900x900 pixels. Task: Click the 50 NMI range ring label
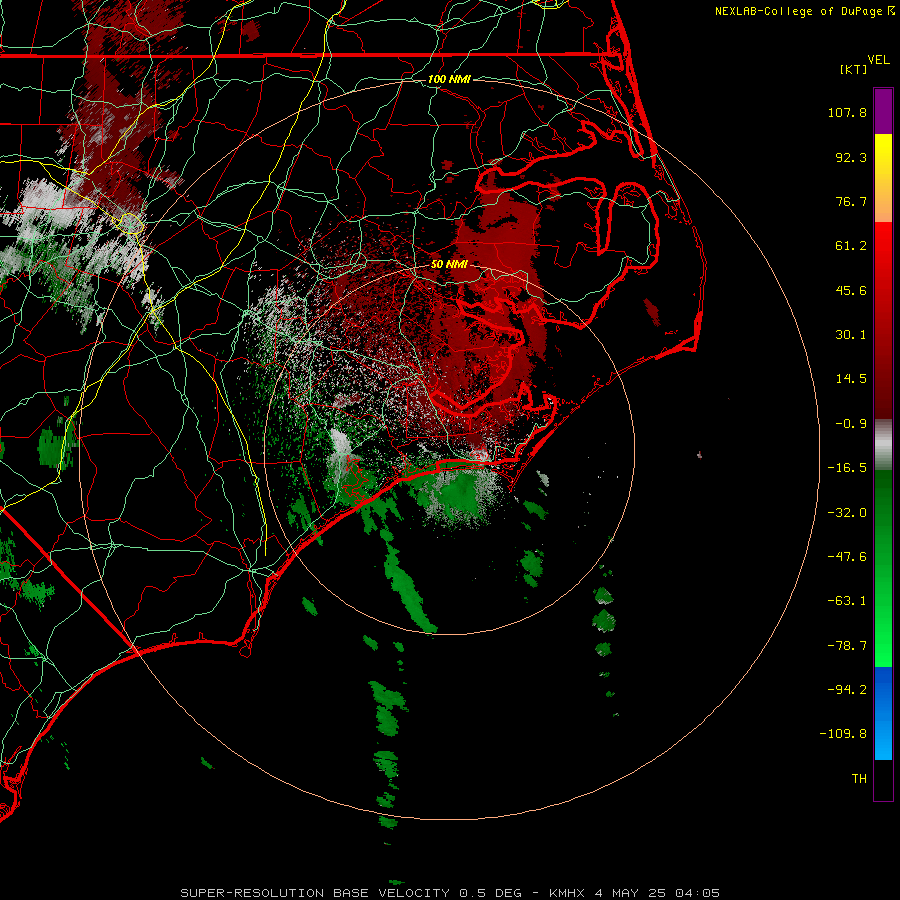pos(449,265)
